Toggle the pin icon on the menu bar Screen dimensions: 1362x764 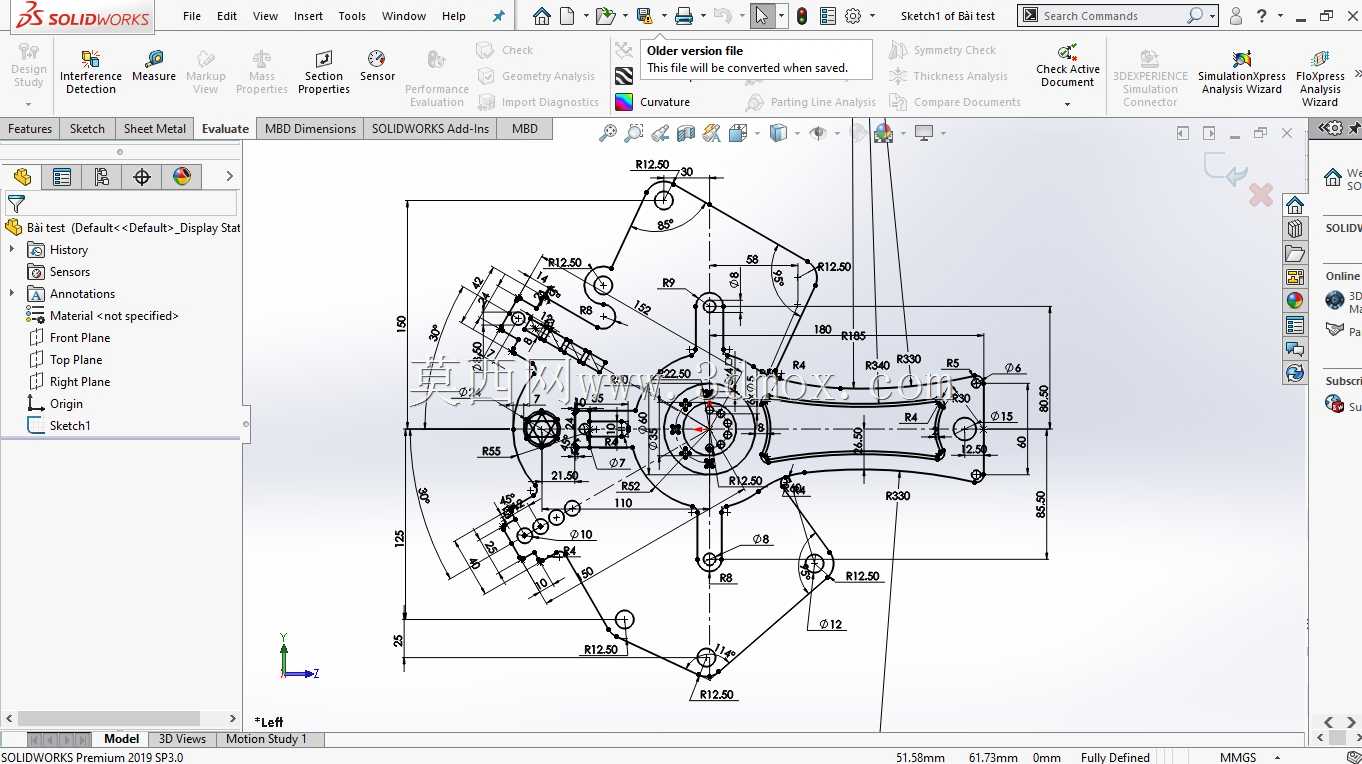click(x=498, y=16)
